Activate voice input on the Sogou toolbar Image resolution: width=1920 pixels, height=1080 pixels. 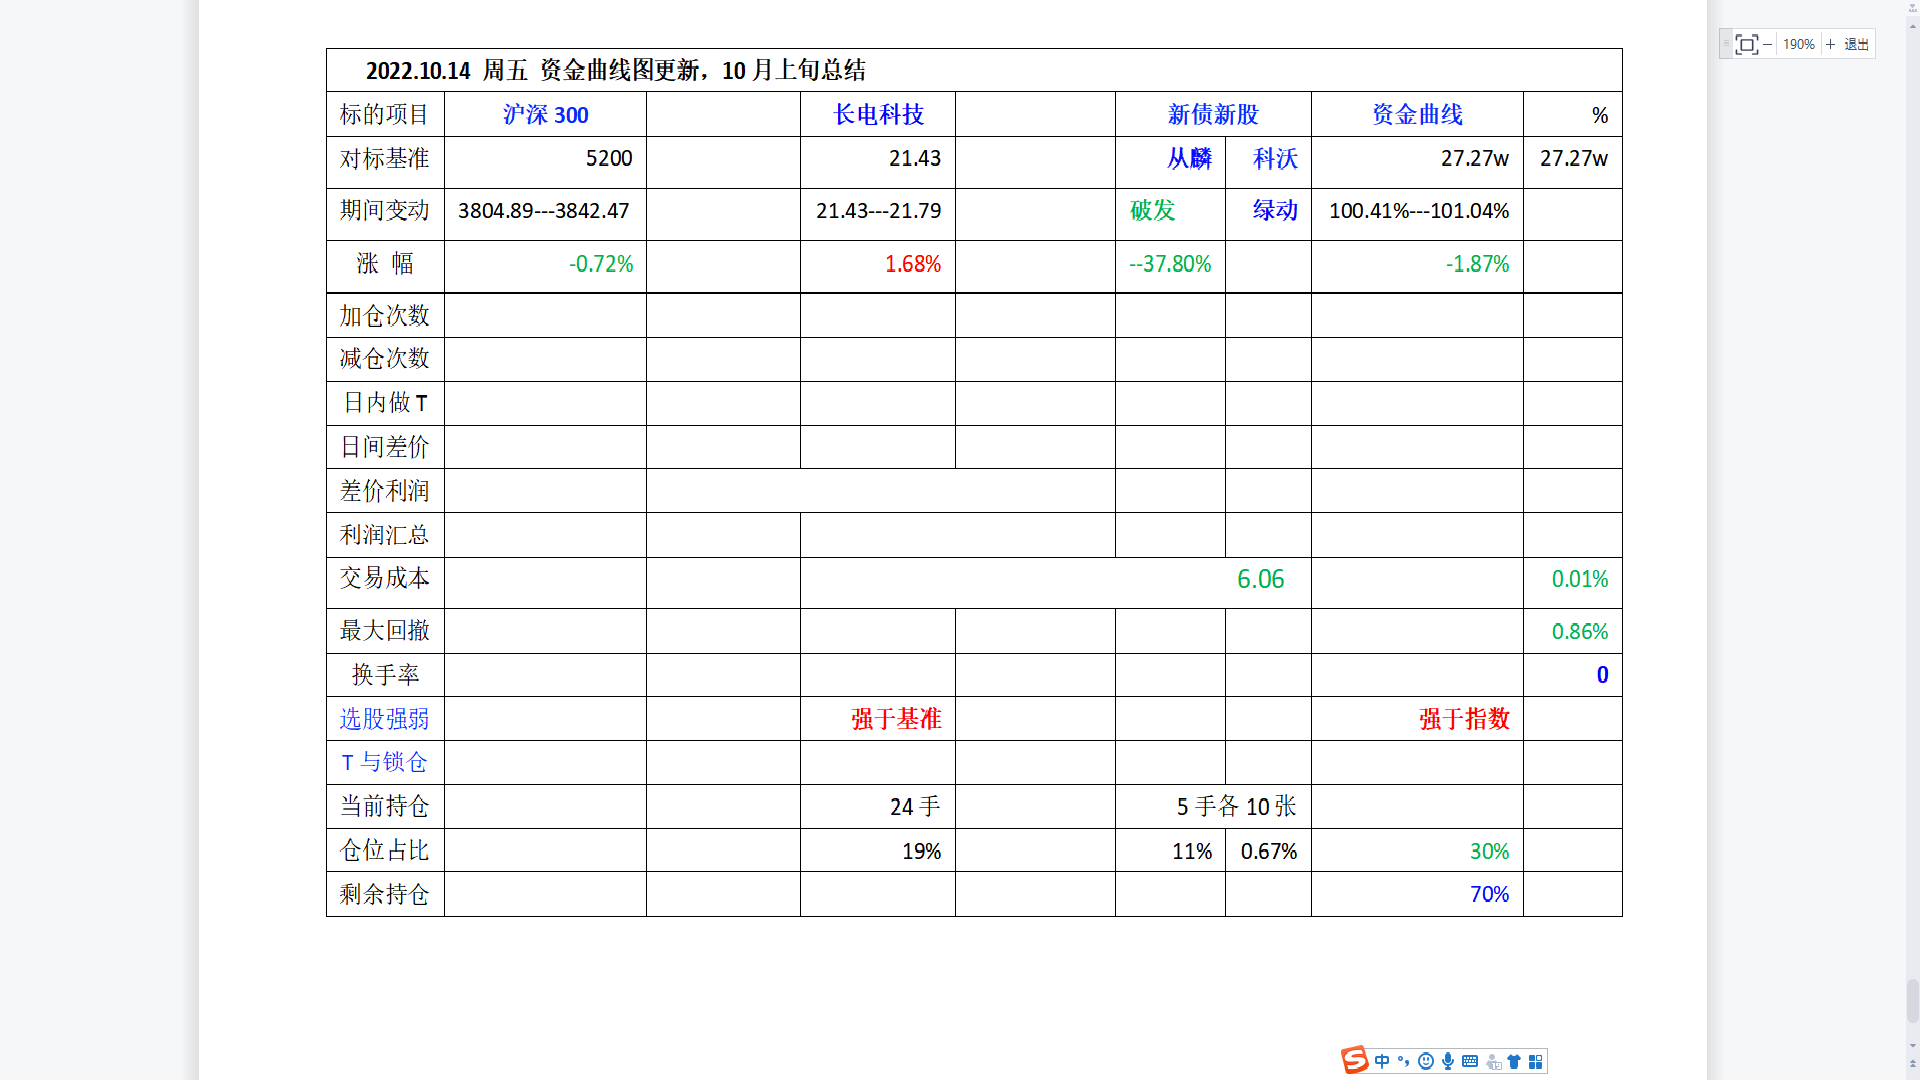(1448, 1060)
